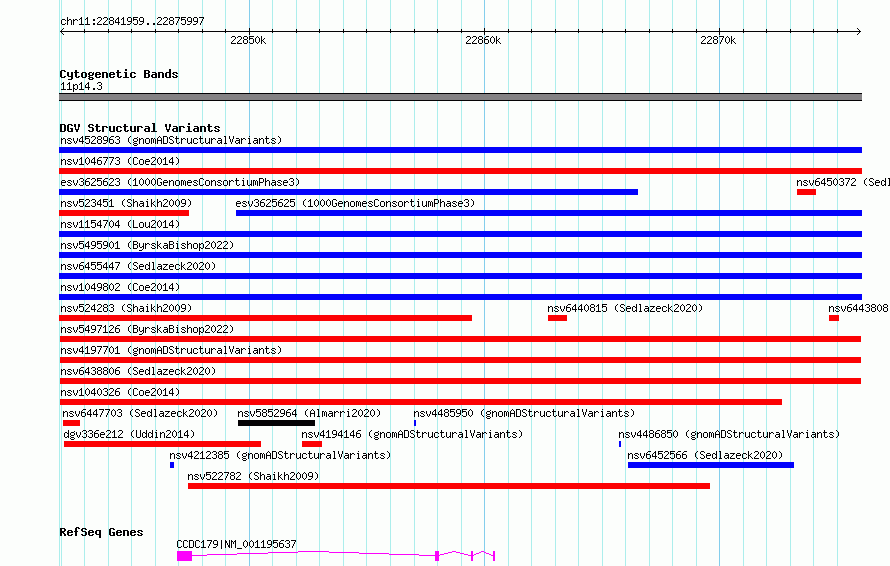Screen dimensions: 890x566
Task: Open nsv522782 (Shaikh2009) label
Action: tap(253, 476)
